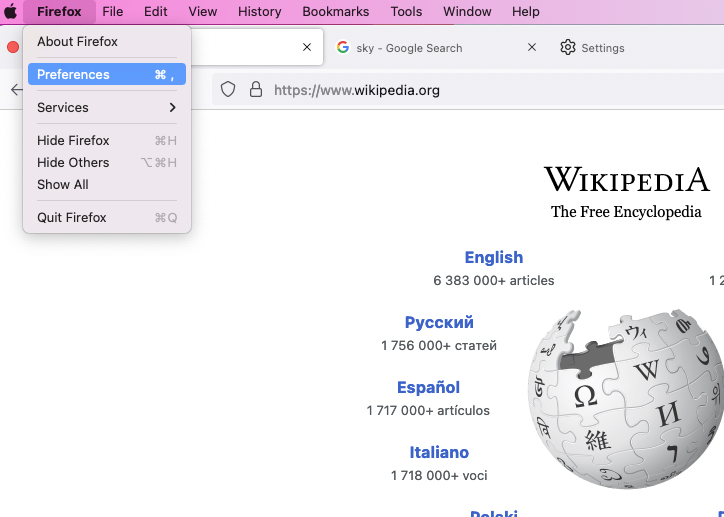Open the Apple menu
Viewport: 724px width, 517px height.
[x=10, y=11]
